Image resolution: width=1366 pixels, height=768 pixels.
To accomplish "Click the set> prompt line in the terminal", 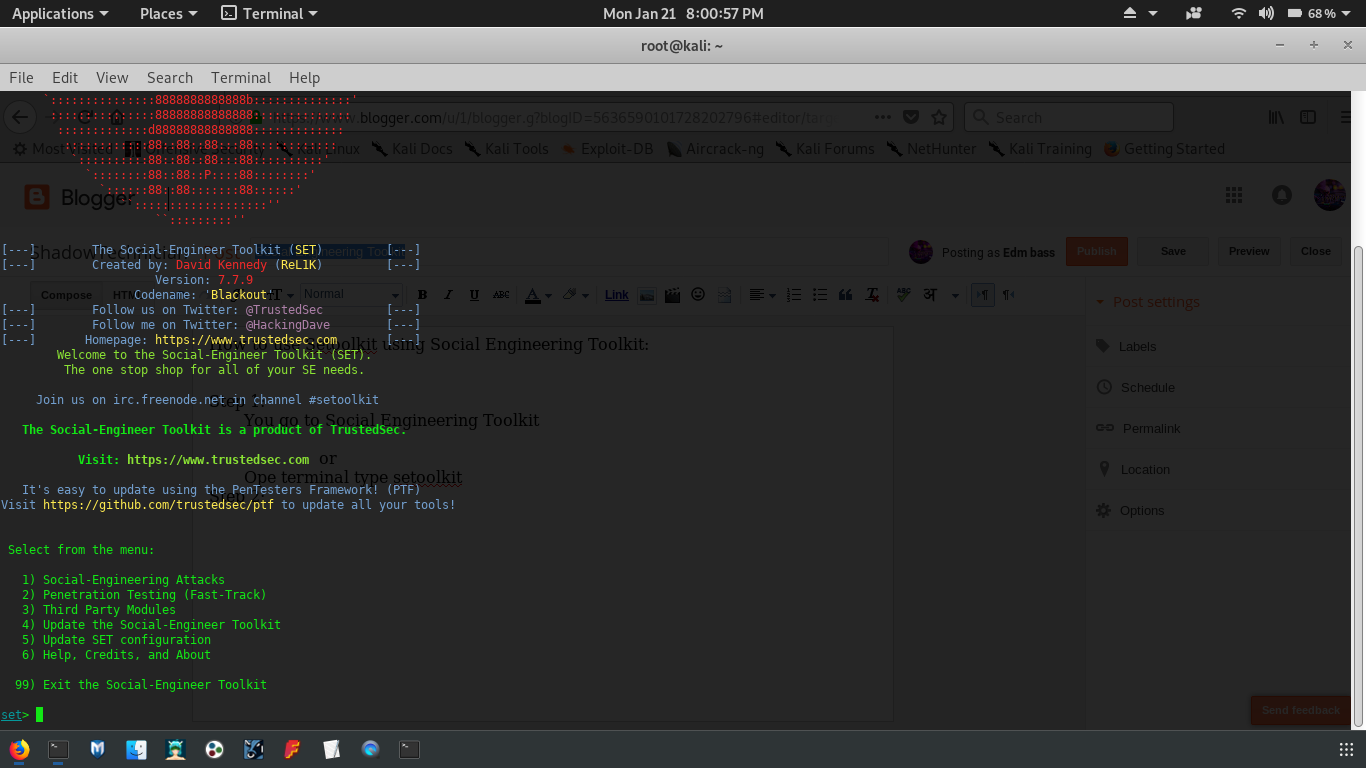I will pos(22,714).
